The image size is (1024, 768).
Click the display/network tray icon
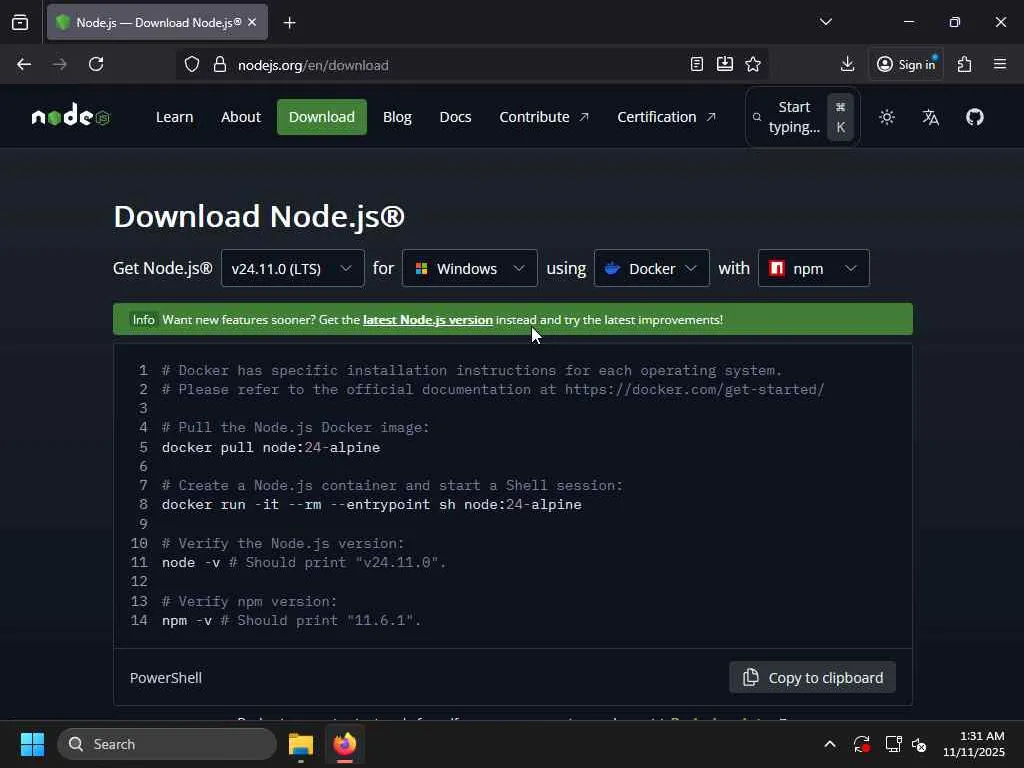pyautogui.click(x=893, y=744)
